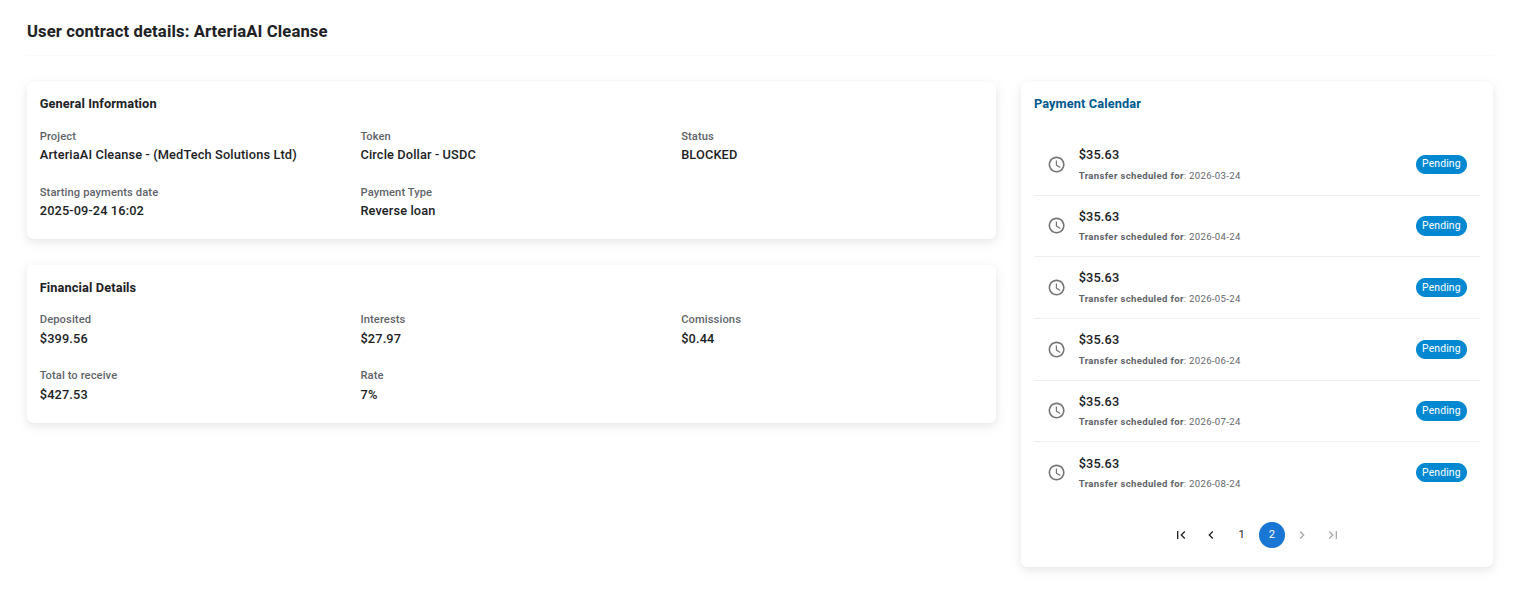Click the Pending badge for 2026-08-24
Viewport: 1514px width, 595px height.
tap(1441, 472)
